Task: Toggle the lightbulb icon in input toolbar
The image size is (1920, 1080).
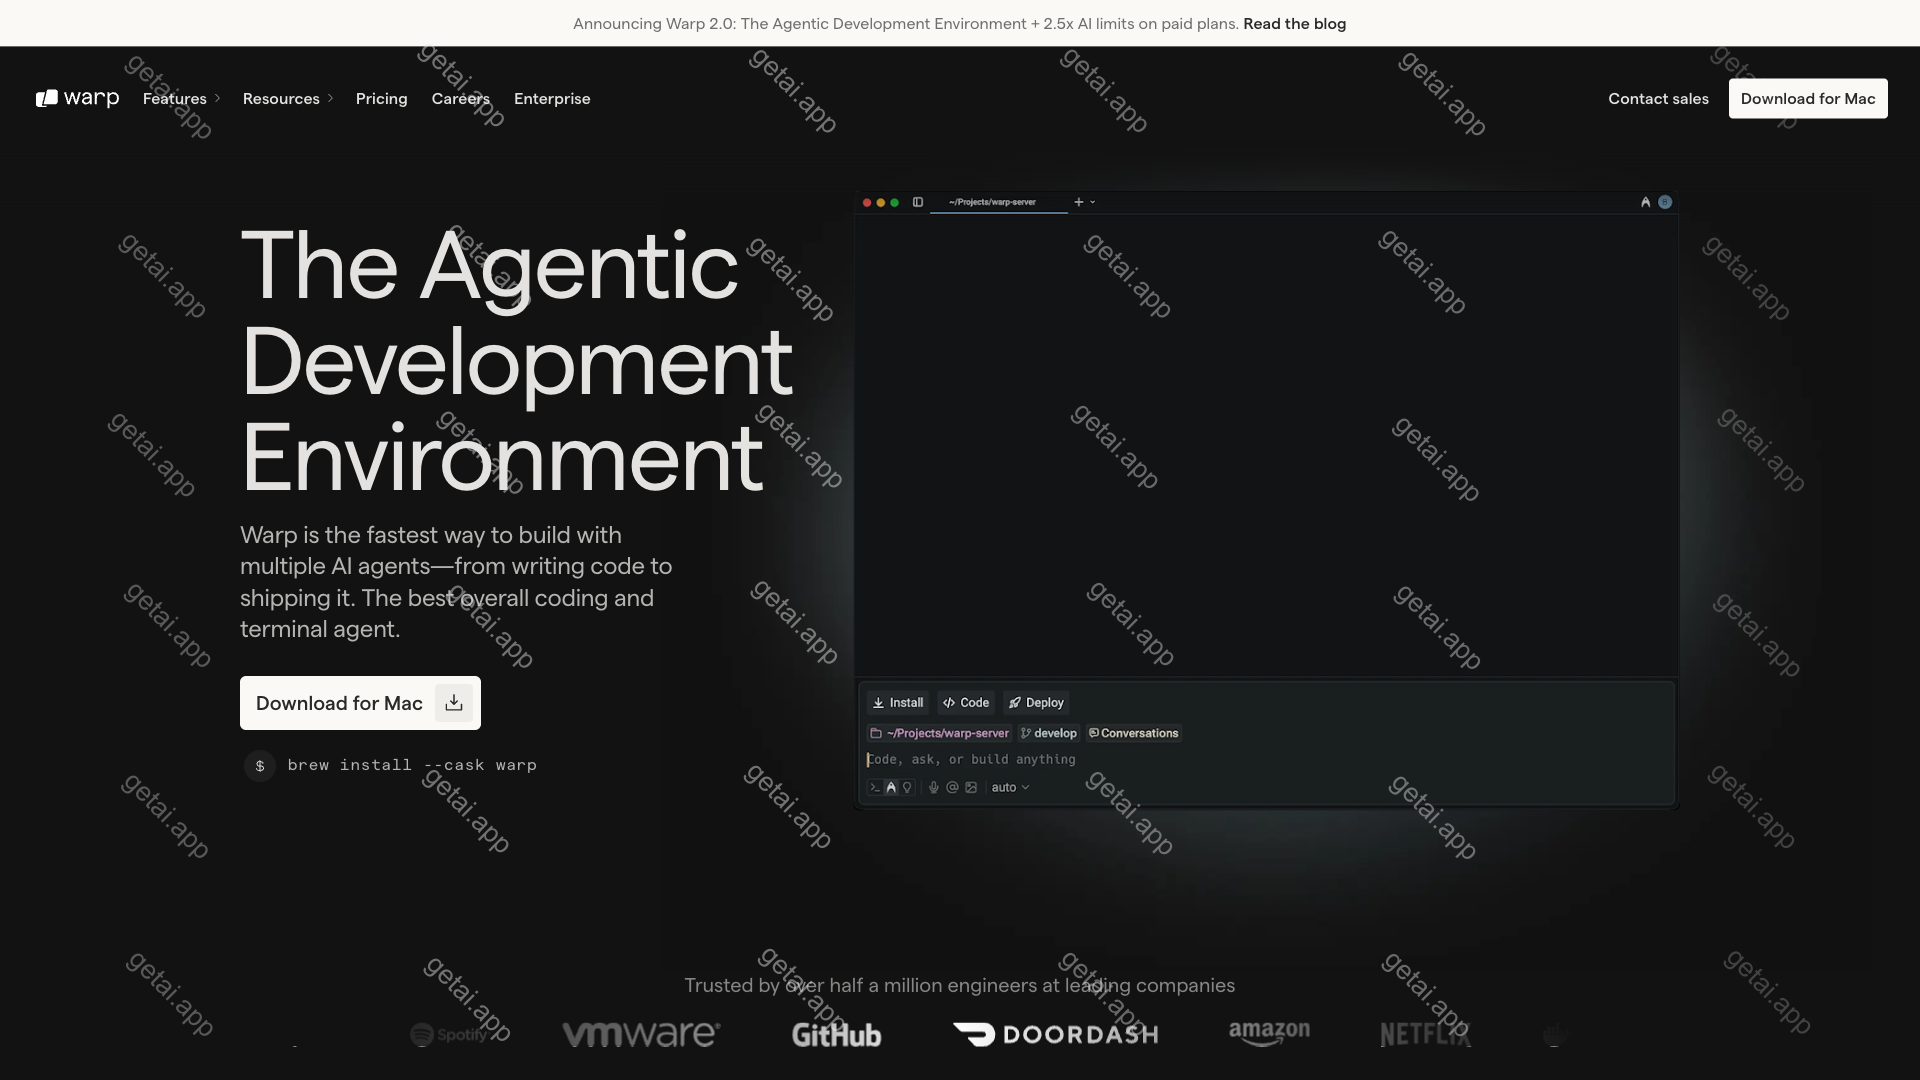Action: tap(907, 788)
